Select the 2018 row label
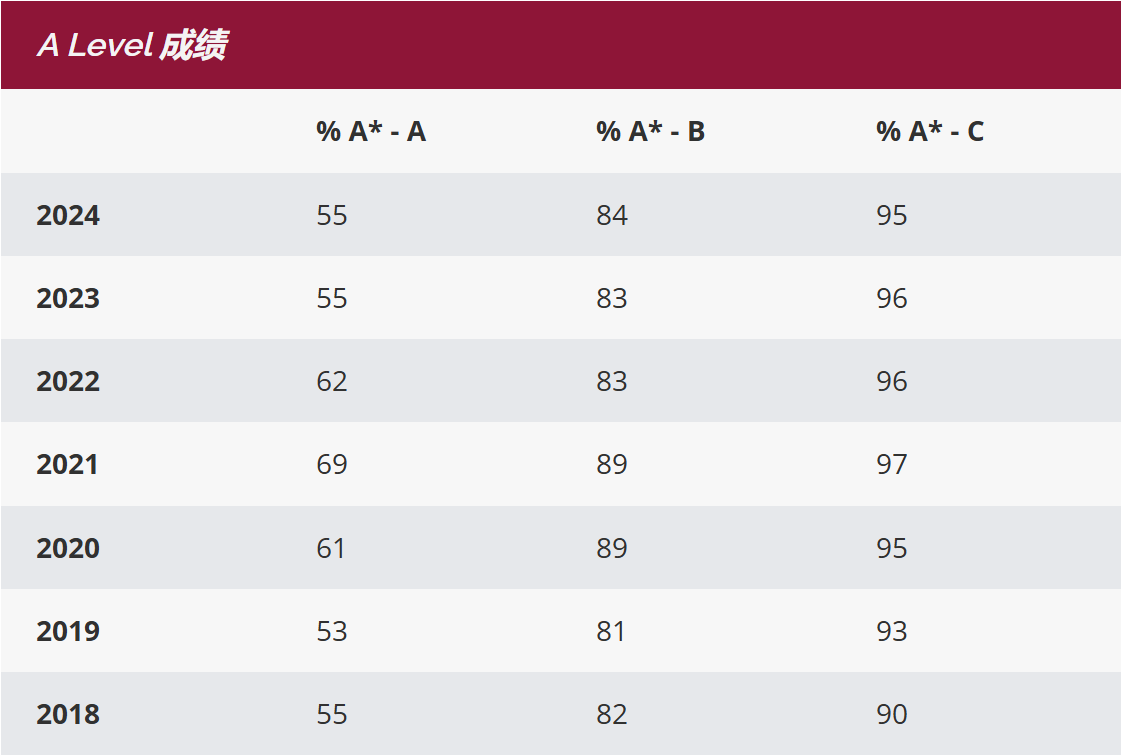Viewport: 1121px width, 755px height. (x=68, y=714)
